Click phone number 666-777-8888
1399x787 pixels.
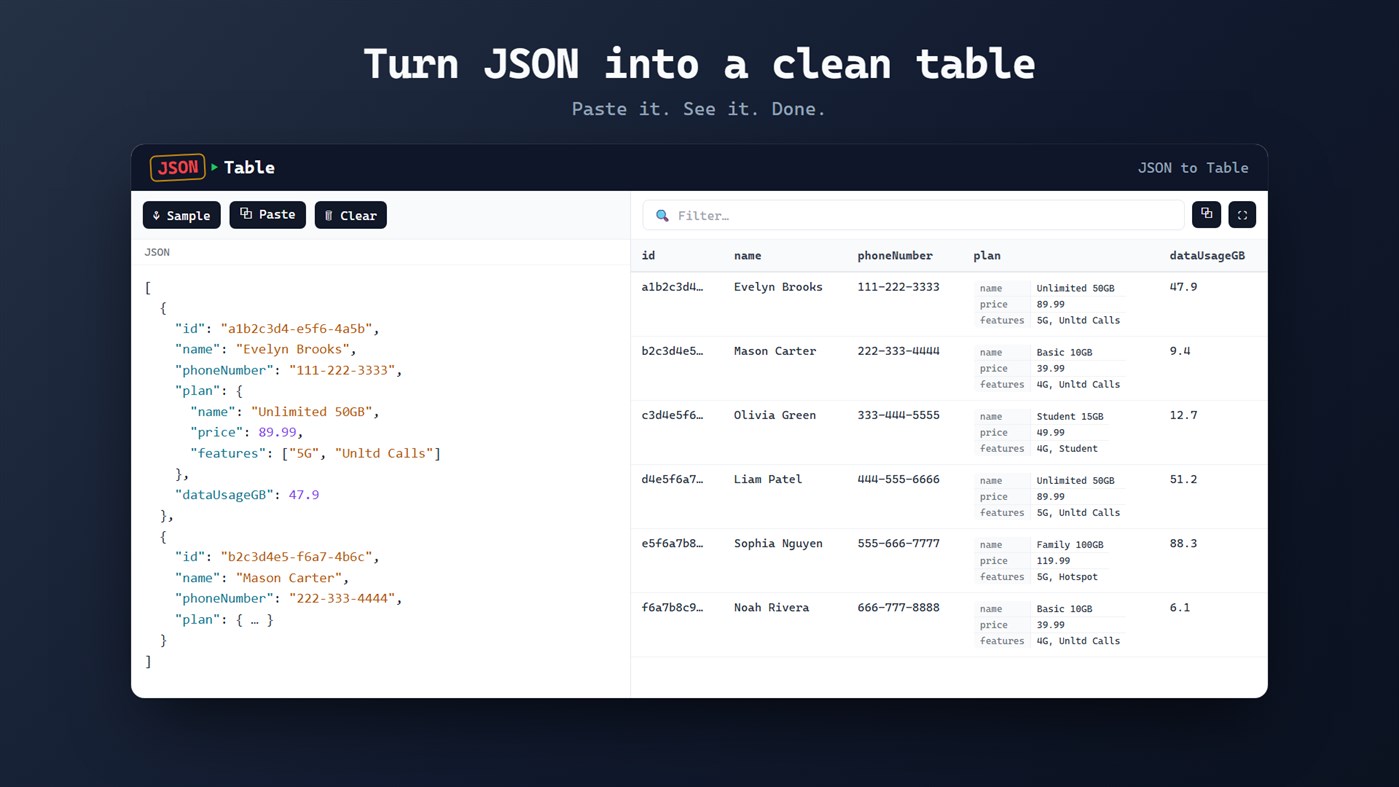(x=898, y=607)
